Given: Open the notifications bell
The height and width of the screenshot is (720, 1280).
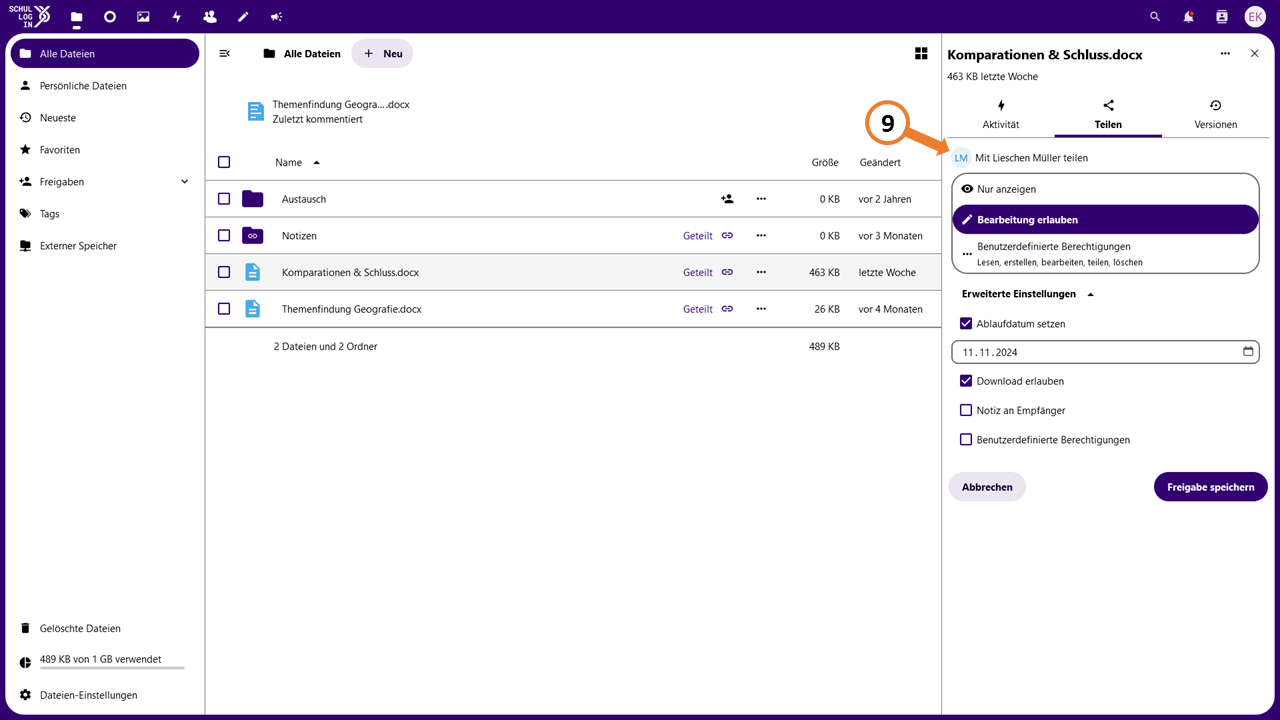Looking at the screenshot, I should coord(1188,17).
